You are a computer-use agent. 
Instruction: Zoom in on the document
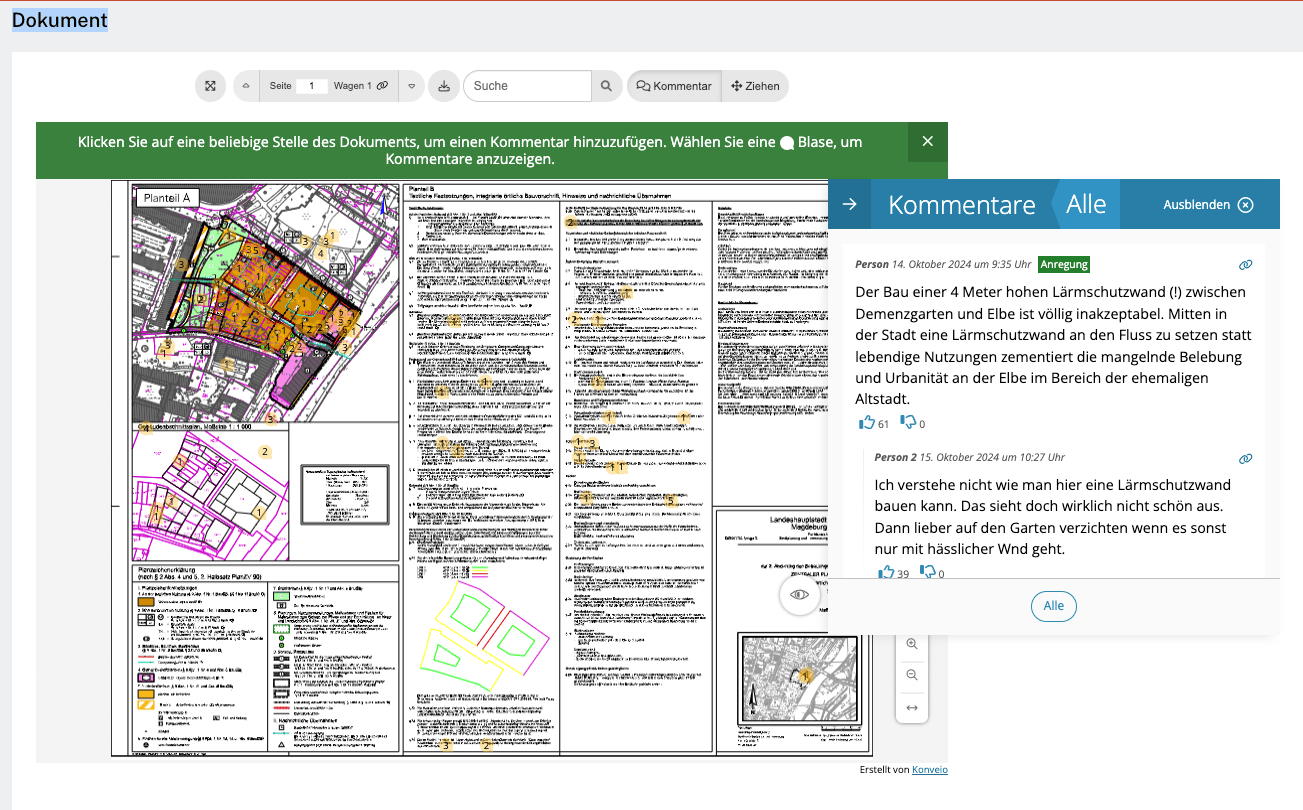[911, 644]
